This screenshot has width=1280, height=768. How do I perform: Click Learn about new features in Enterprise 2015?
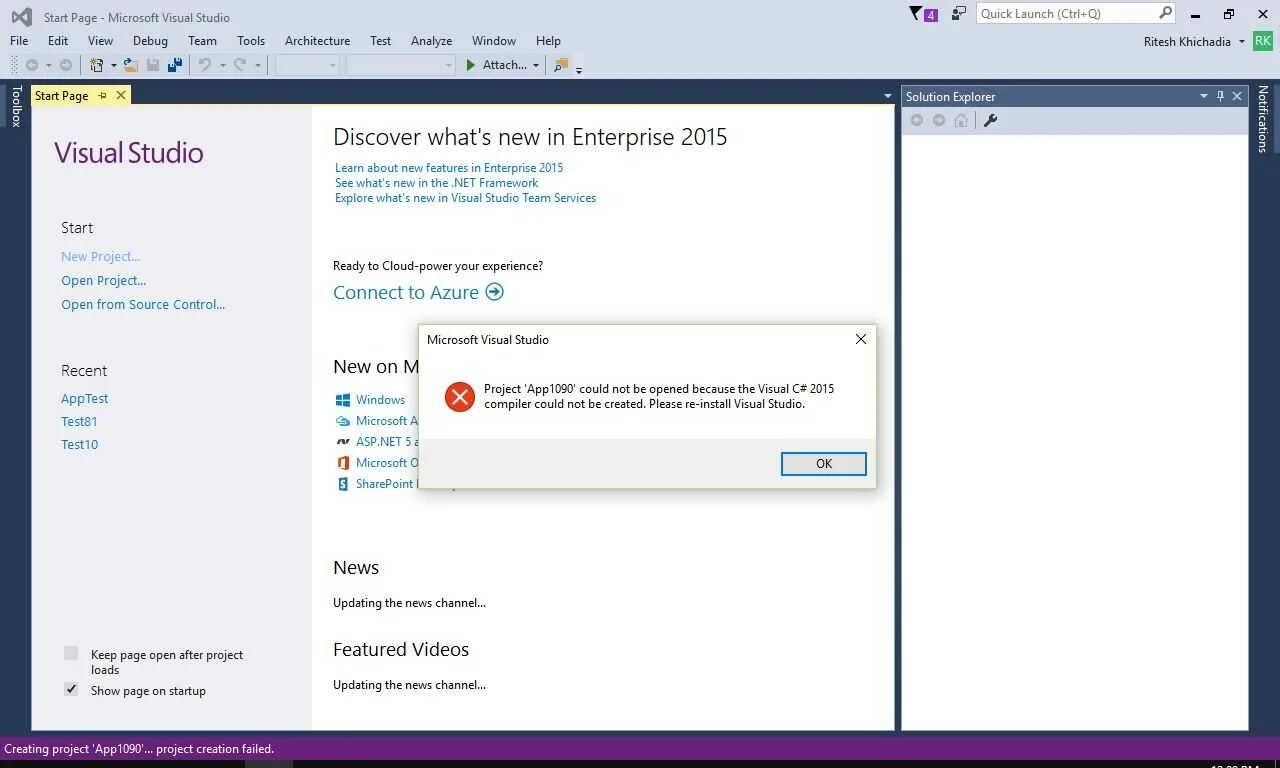pyautogui.click(x=449, y=167)
